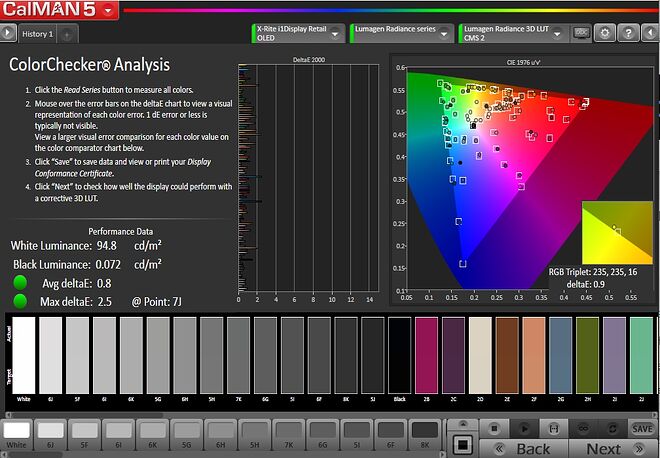Click the patch strip scrollbar right arrow
The height and width of the screenshot is (458, 660).
click(442, 454)
